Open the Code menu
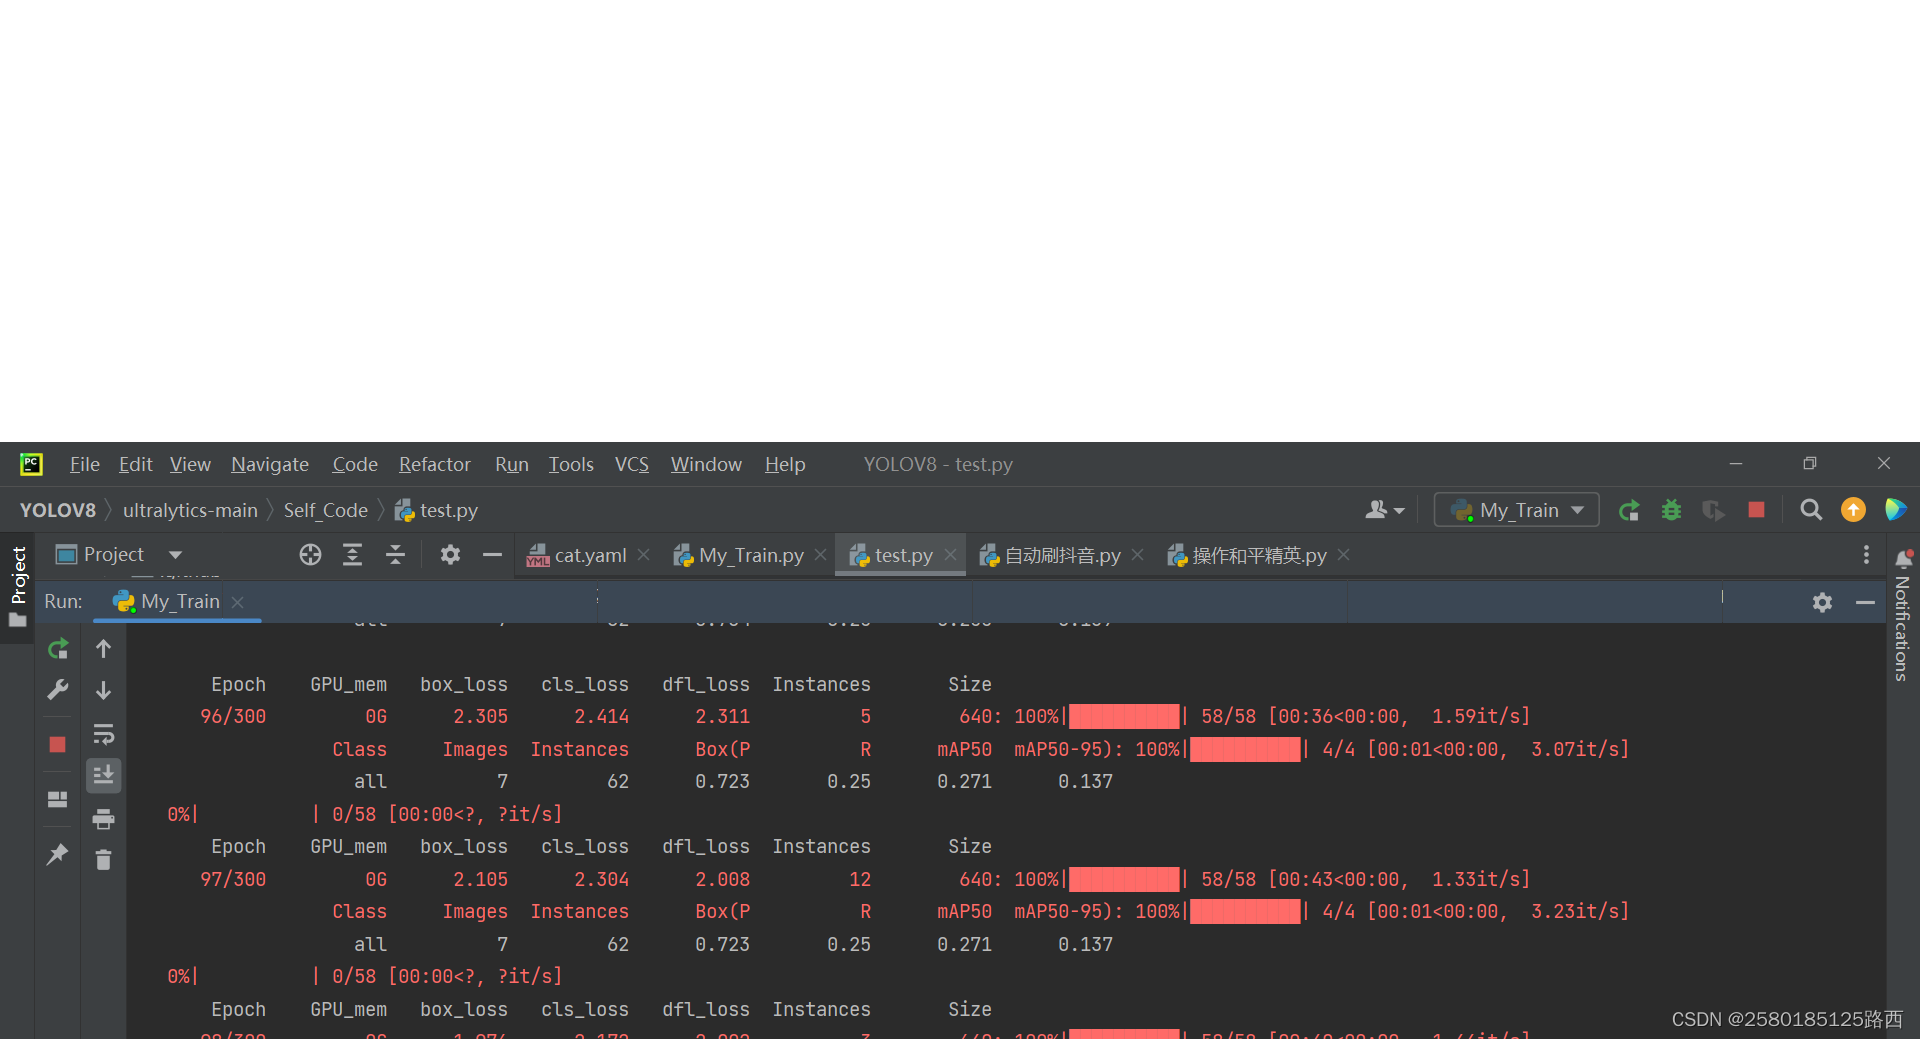The image size is (1920, 1039). tap(355, 464)
